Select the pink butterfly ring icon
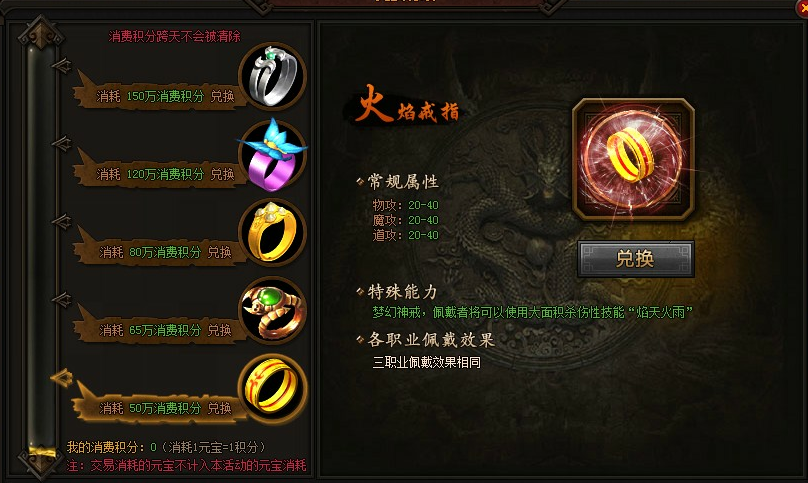The height and width of the screenshot is (483, 808). 273,155
